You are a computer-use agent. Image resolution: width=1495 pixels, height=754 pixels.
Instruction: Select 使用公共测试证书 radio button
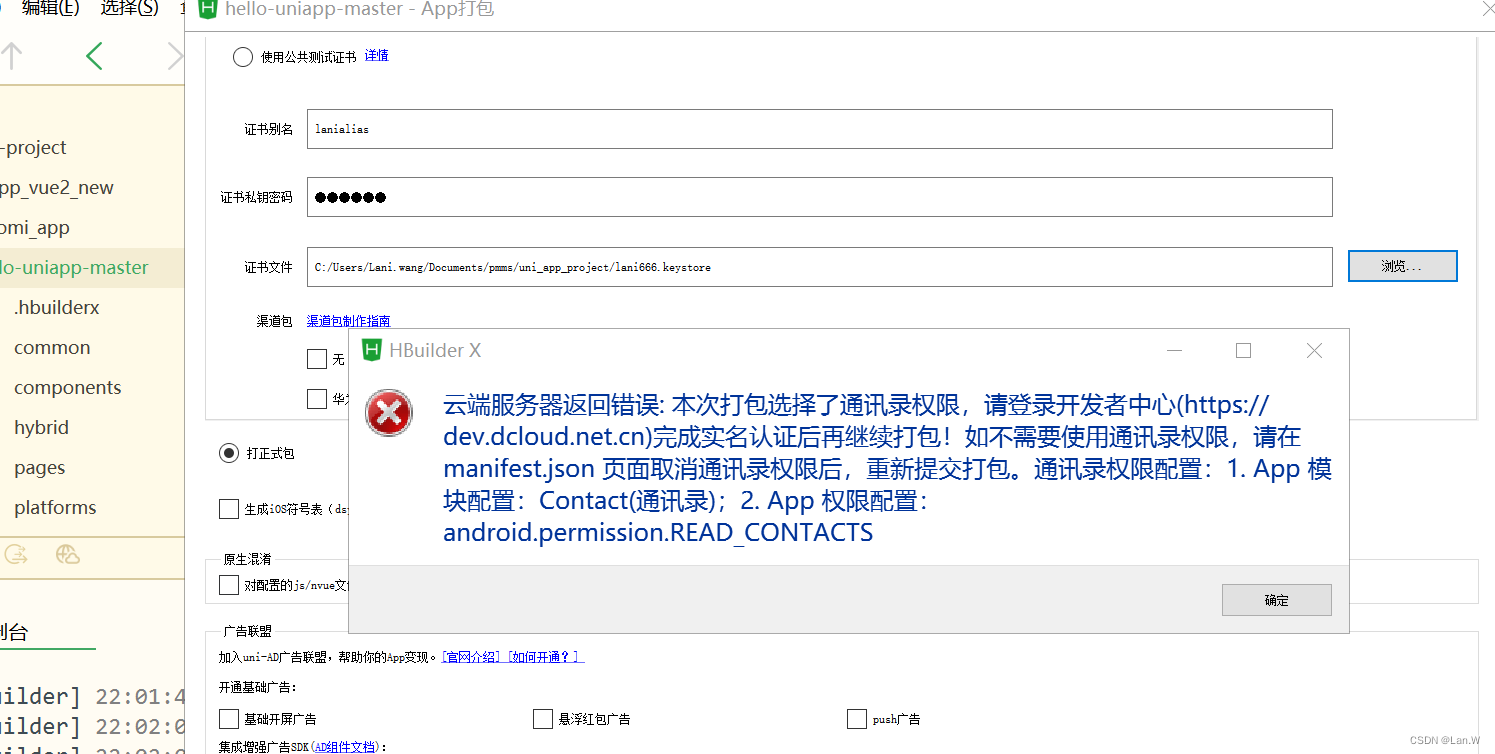[243, 57]
